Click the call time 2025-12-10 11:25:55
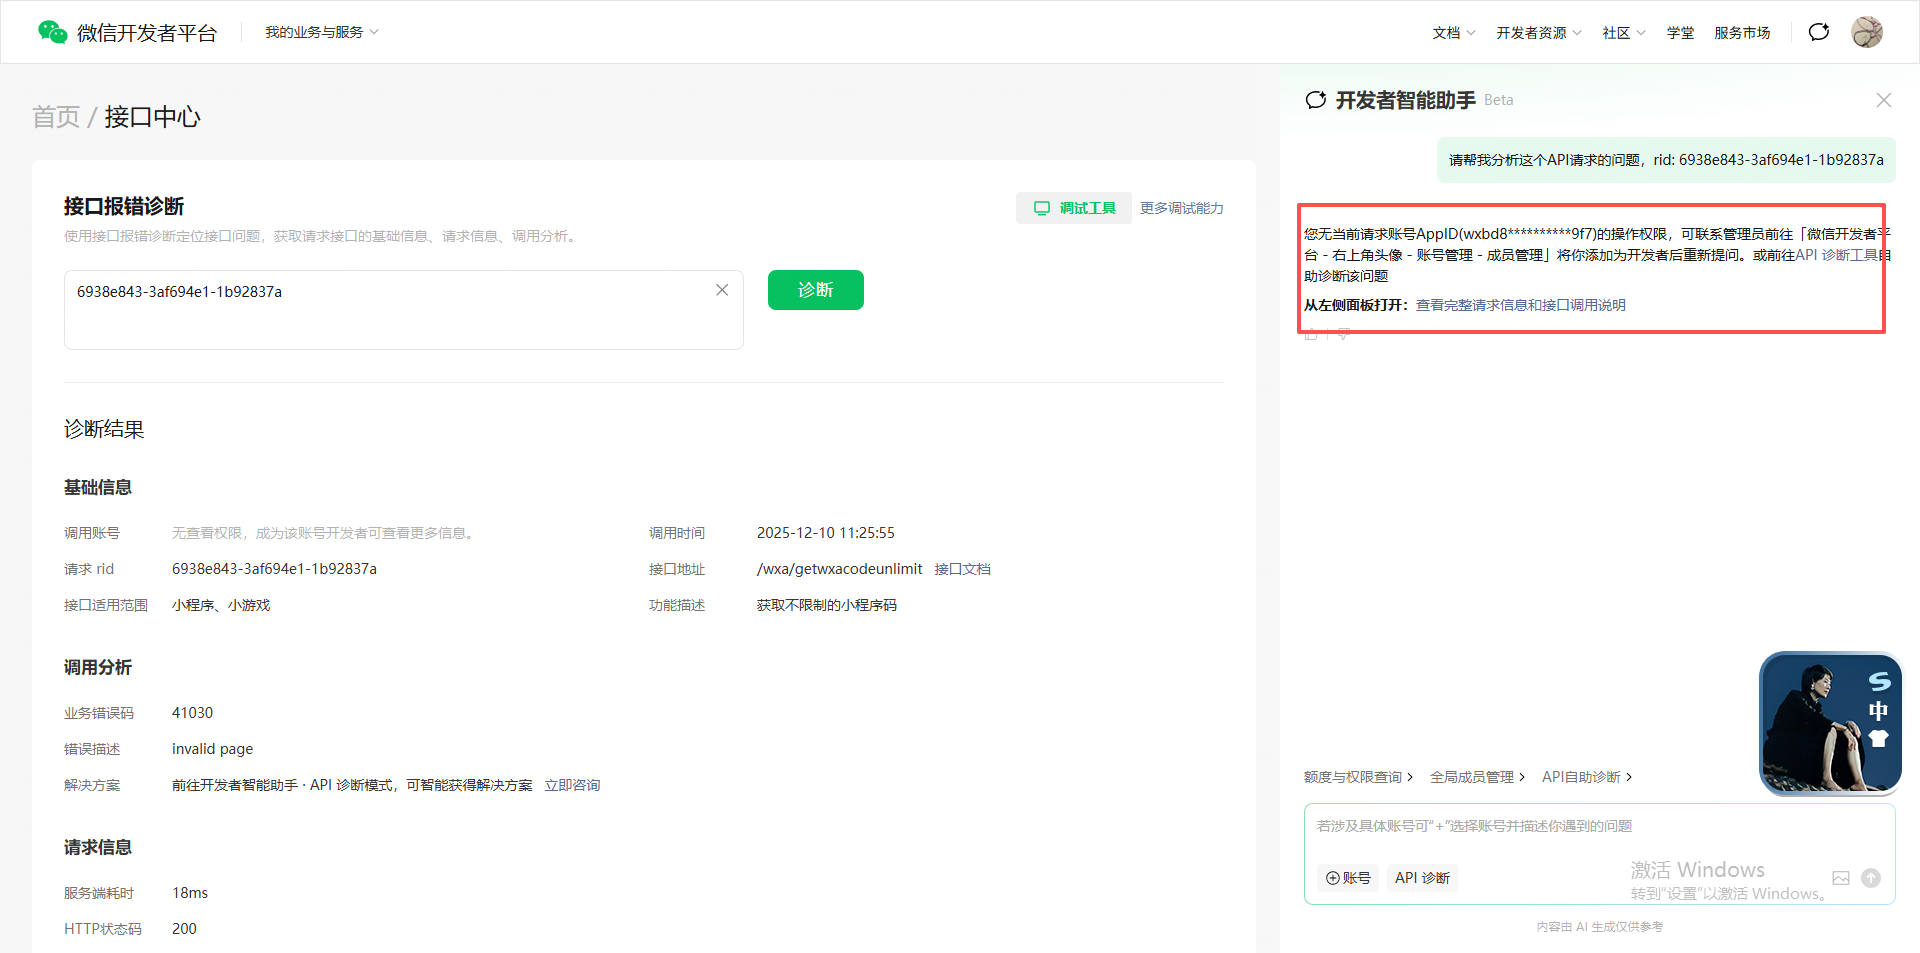Image resolution: width=1920 pixels, height=953 pixels. click(826, 533)
